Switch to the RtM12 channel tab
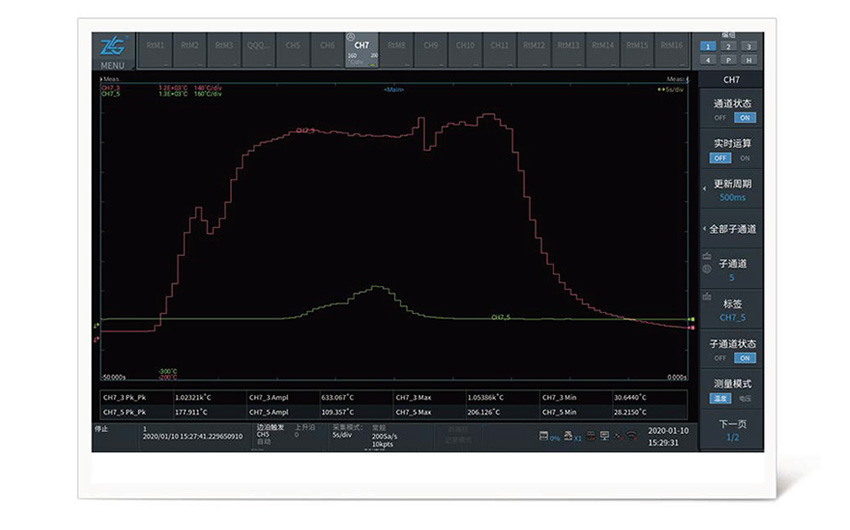 534,50
